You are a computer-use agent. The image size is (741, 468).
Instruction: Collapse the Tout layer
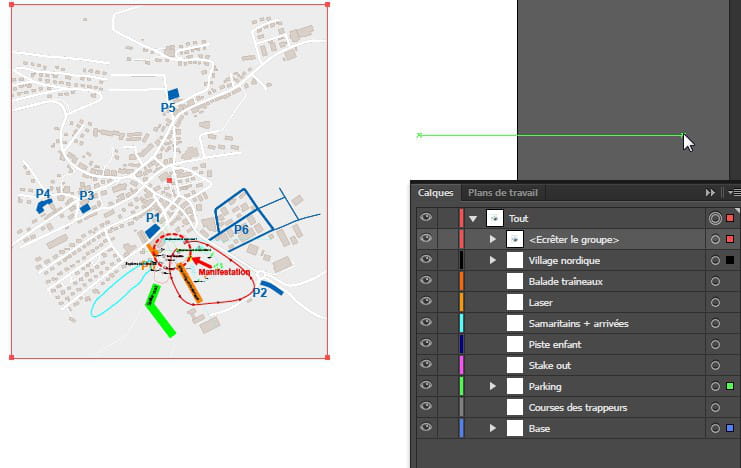[473, 218]
